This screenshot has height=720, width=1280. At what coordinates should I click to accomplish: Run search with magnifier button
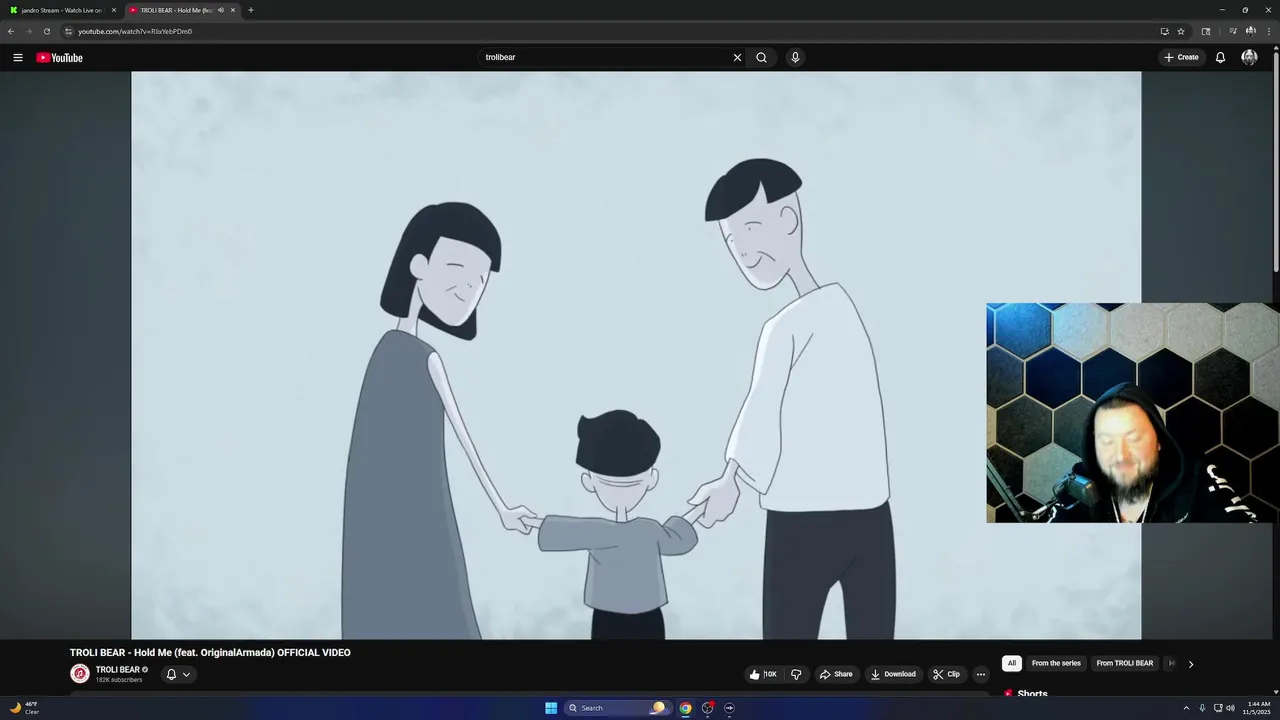coord(761,57)
